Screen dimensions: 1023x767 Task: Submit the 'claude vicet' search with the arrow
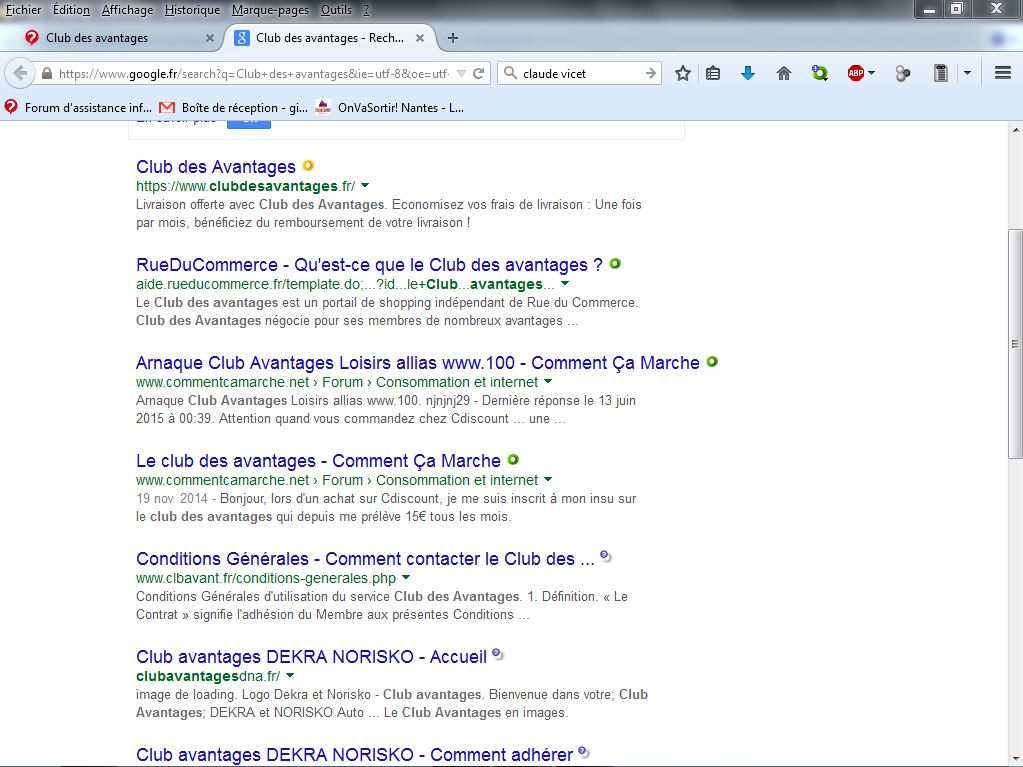tap(650, 73)
